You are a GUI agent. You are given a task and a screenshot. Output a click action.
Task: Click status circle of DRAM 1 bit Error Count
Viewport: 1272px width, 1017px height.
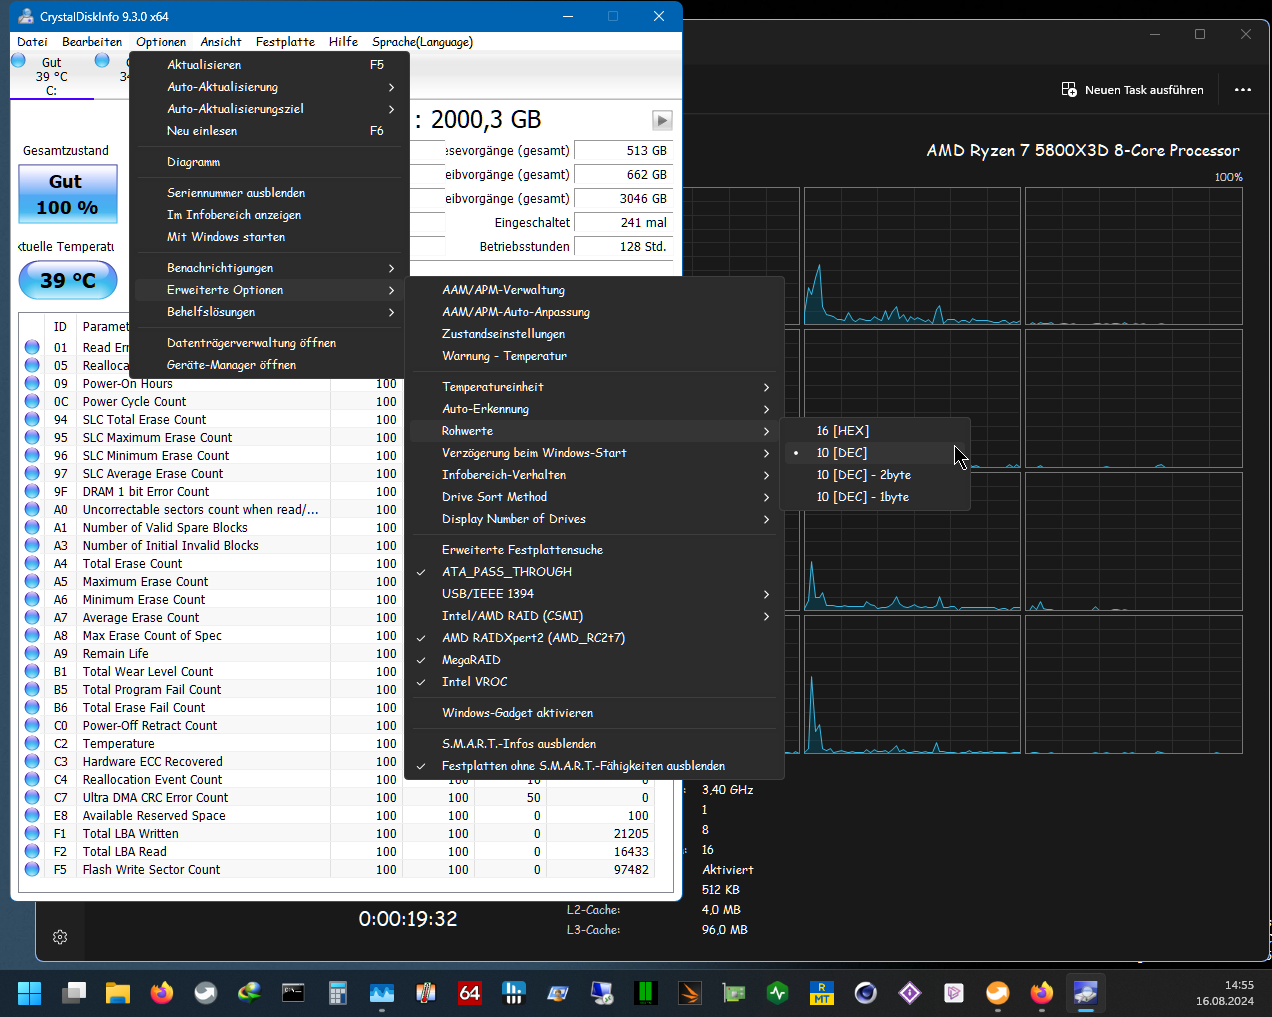(32, 491)
